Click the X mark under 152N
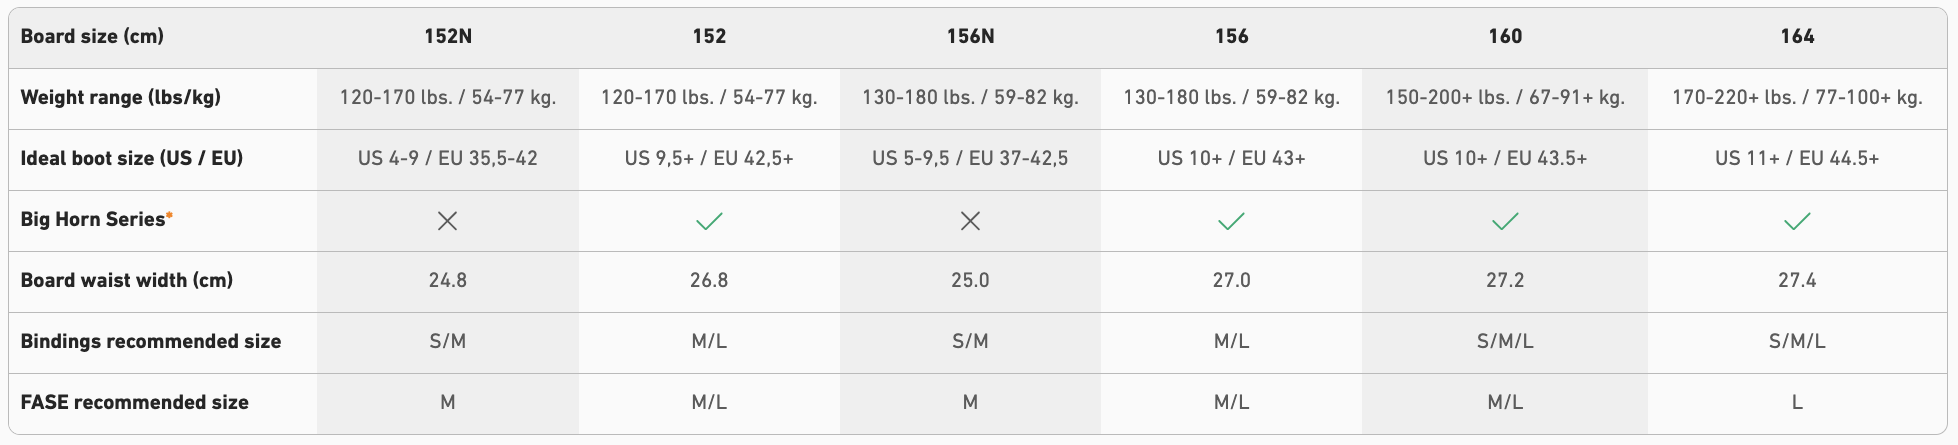1958x445 pixels. point(447,221)
